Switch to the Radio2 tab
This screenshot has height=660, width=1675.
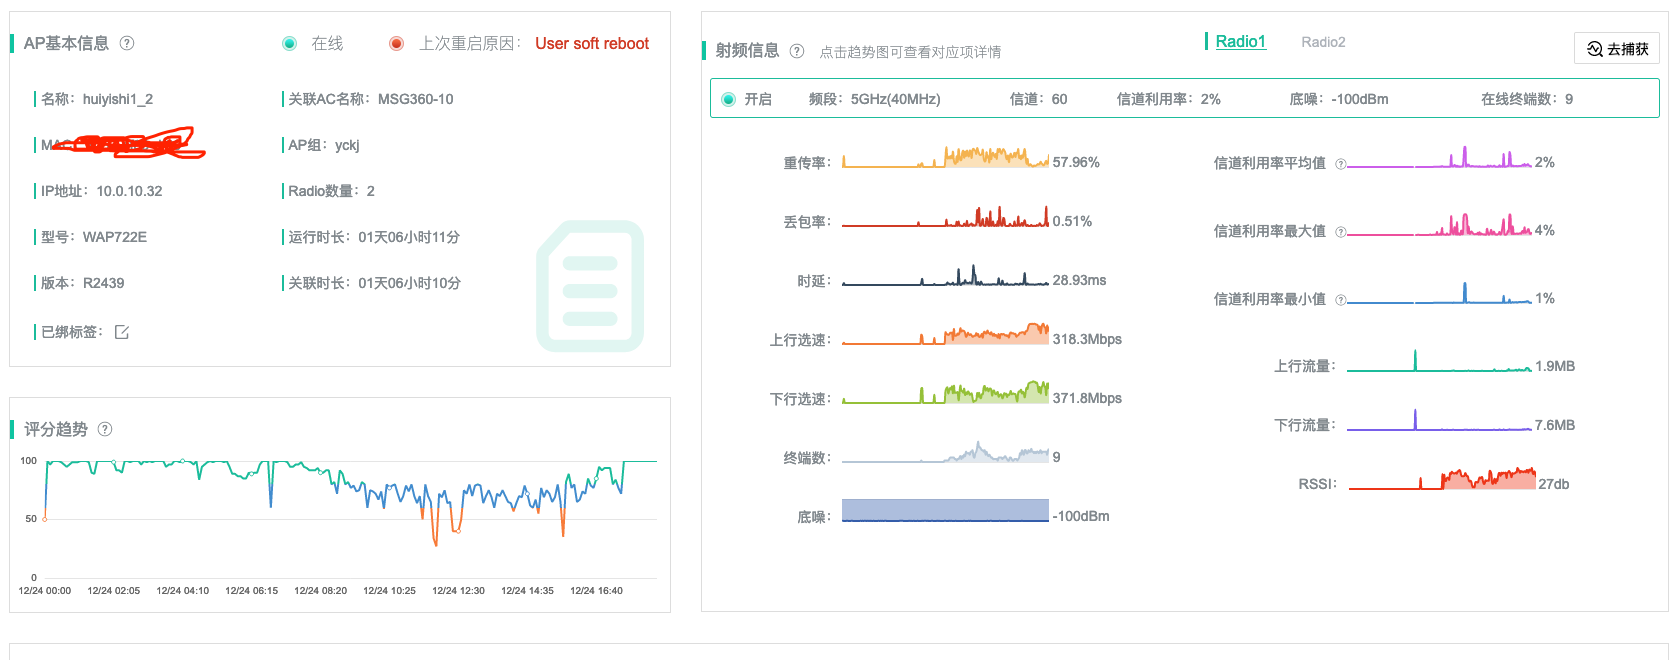1323,42
